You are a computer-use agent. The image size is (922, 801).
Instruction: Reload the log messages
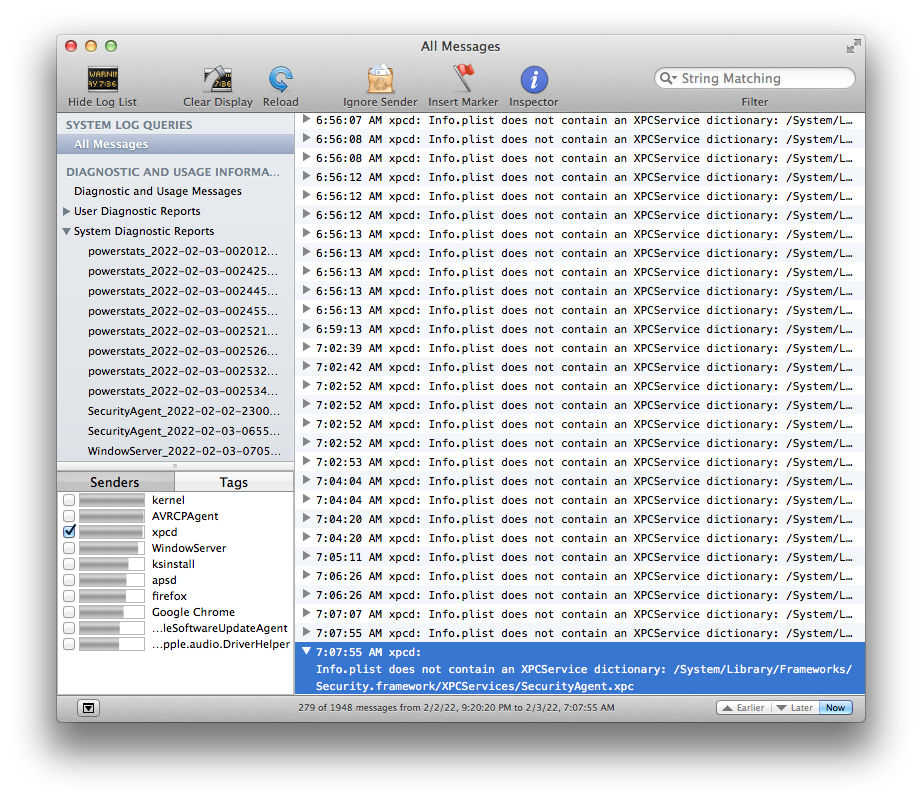click(280, 77)
